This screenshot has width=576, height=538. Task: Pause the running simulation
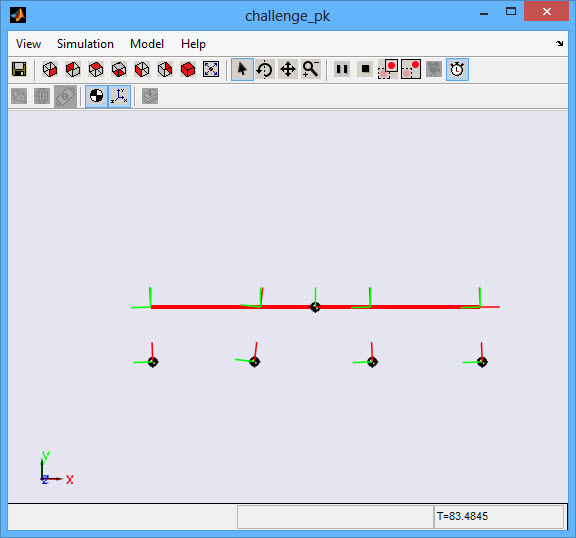pyautogui.click(x=342, y=69)
